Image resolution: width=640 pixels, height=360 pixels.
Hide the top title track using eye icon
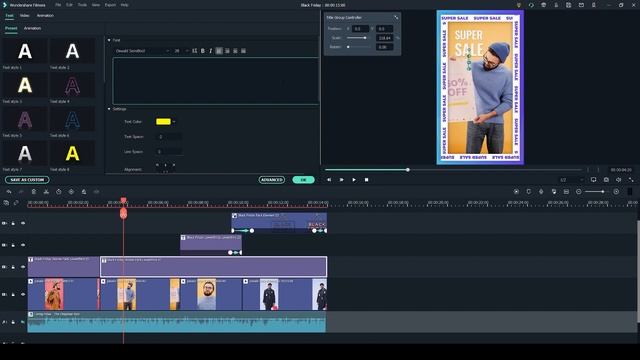(23, 223)
